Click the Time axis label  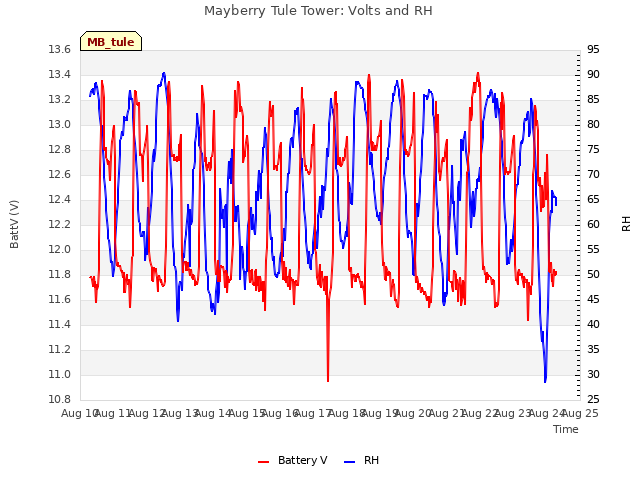(x=566, y=429)
